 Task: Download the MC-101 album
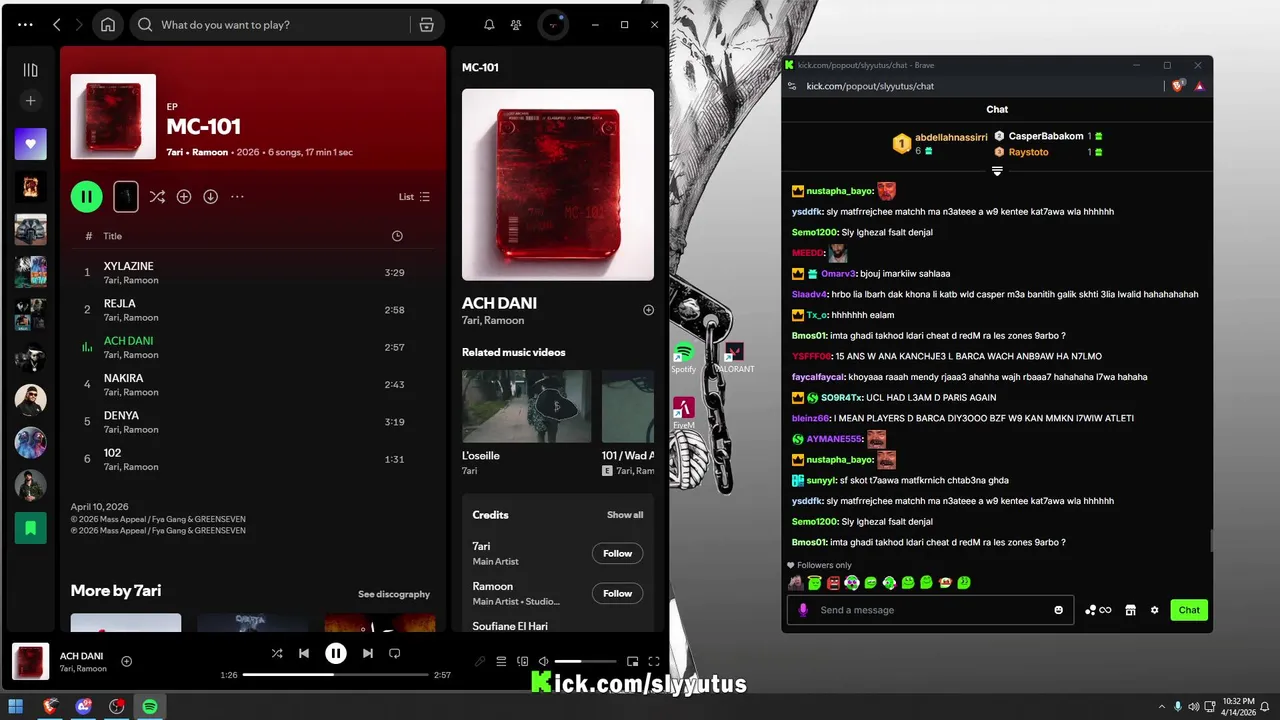click(211, 197)
